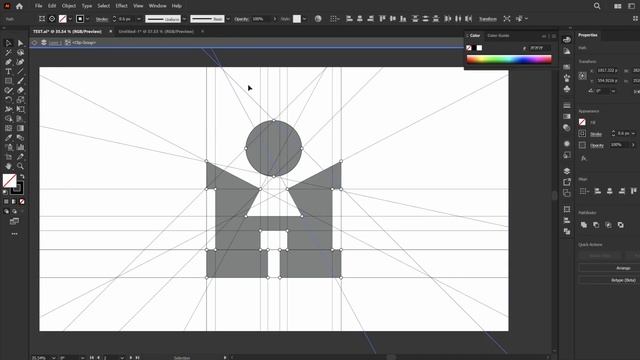
Task: Open File menu
Action: coord(38,6)
